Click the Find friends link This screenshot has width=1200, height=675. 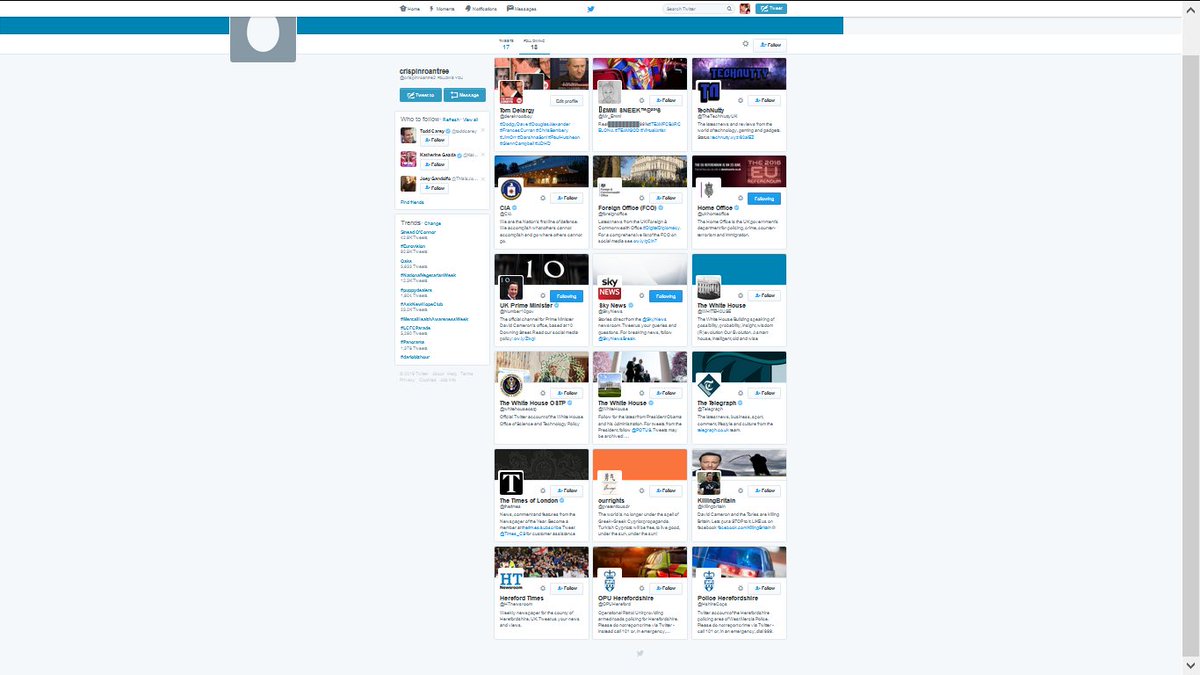pyautogui.click(x=412, y=202)
